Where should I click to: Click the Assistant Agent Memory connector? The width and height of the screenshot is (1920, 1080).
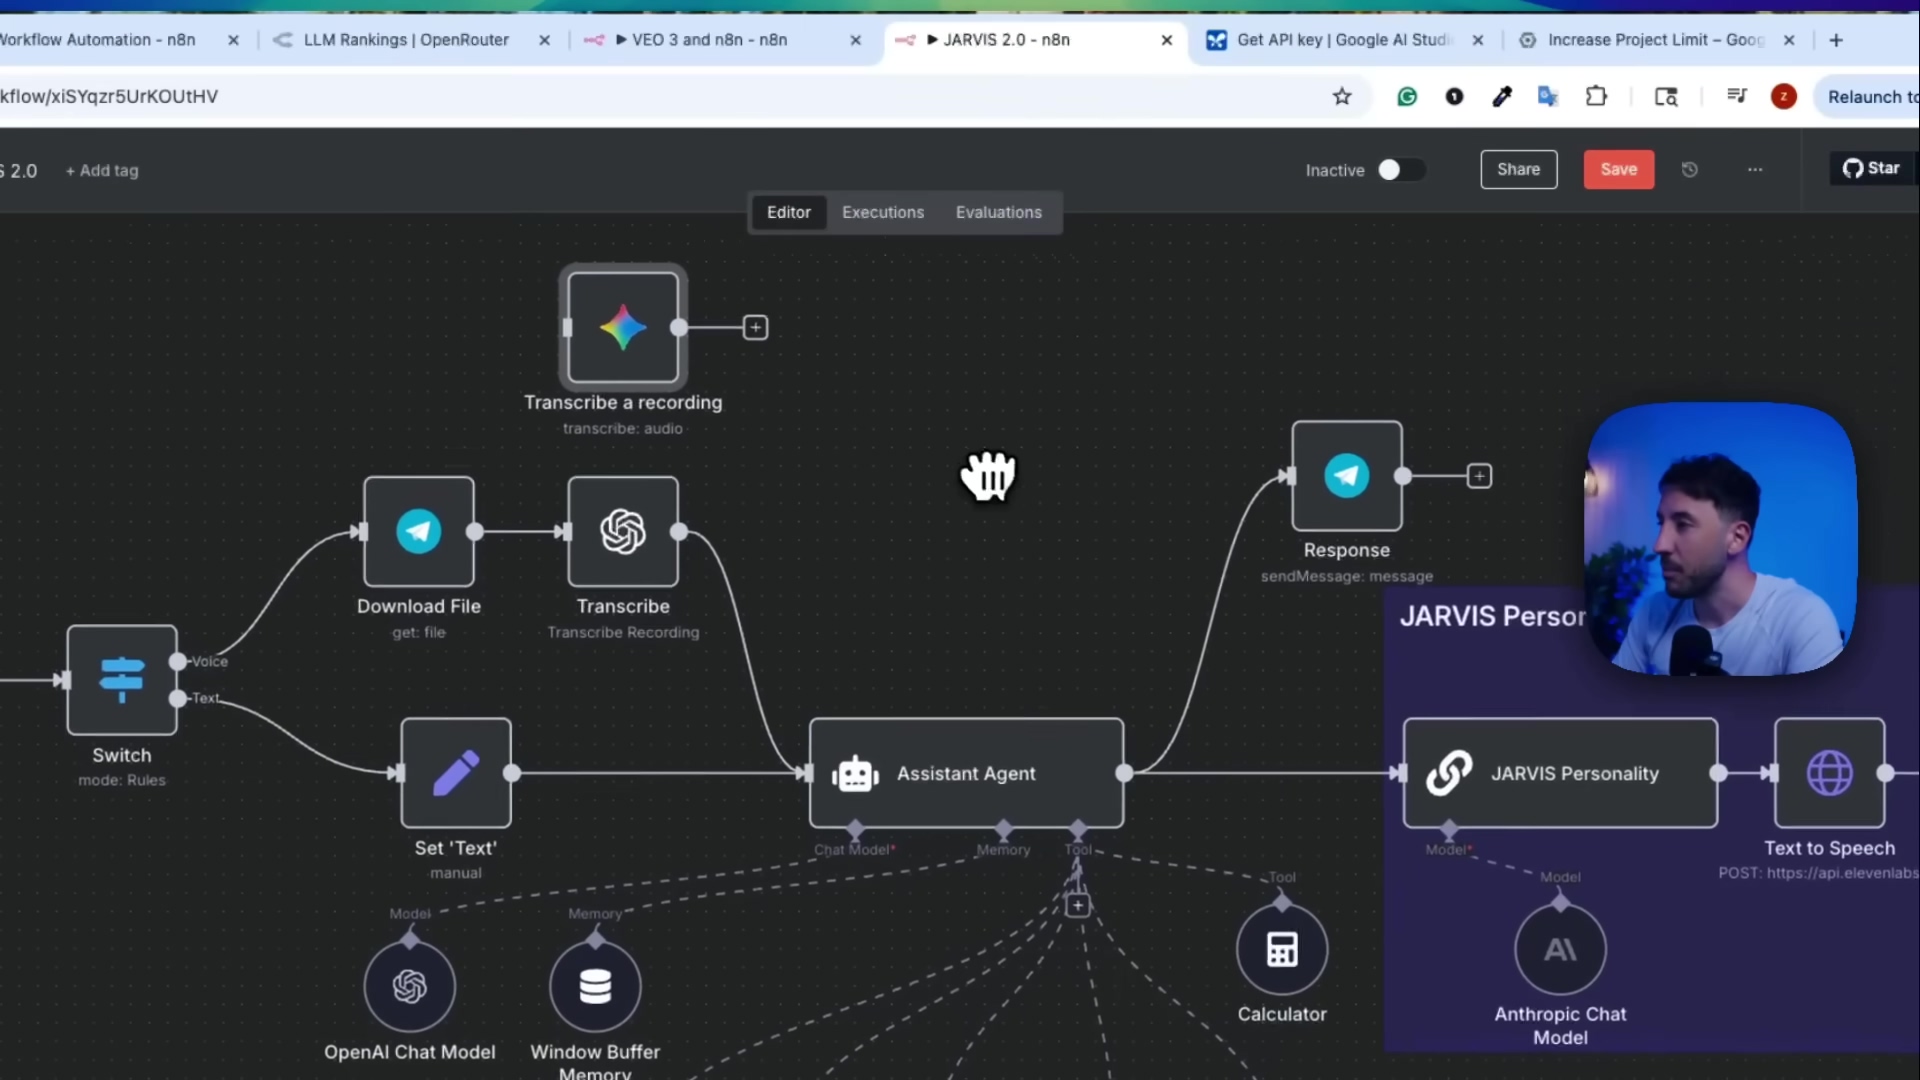click(x=1003, y=828)
